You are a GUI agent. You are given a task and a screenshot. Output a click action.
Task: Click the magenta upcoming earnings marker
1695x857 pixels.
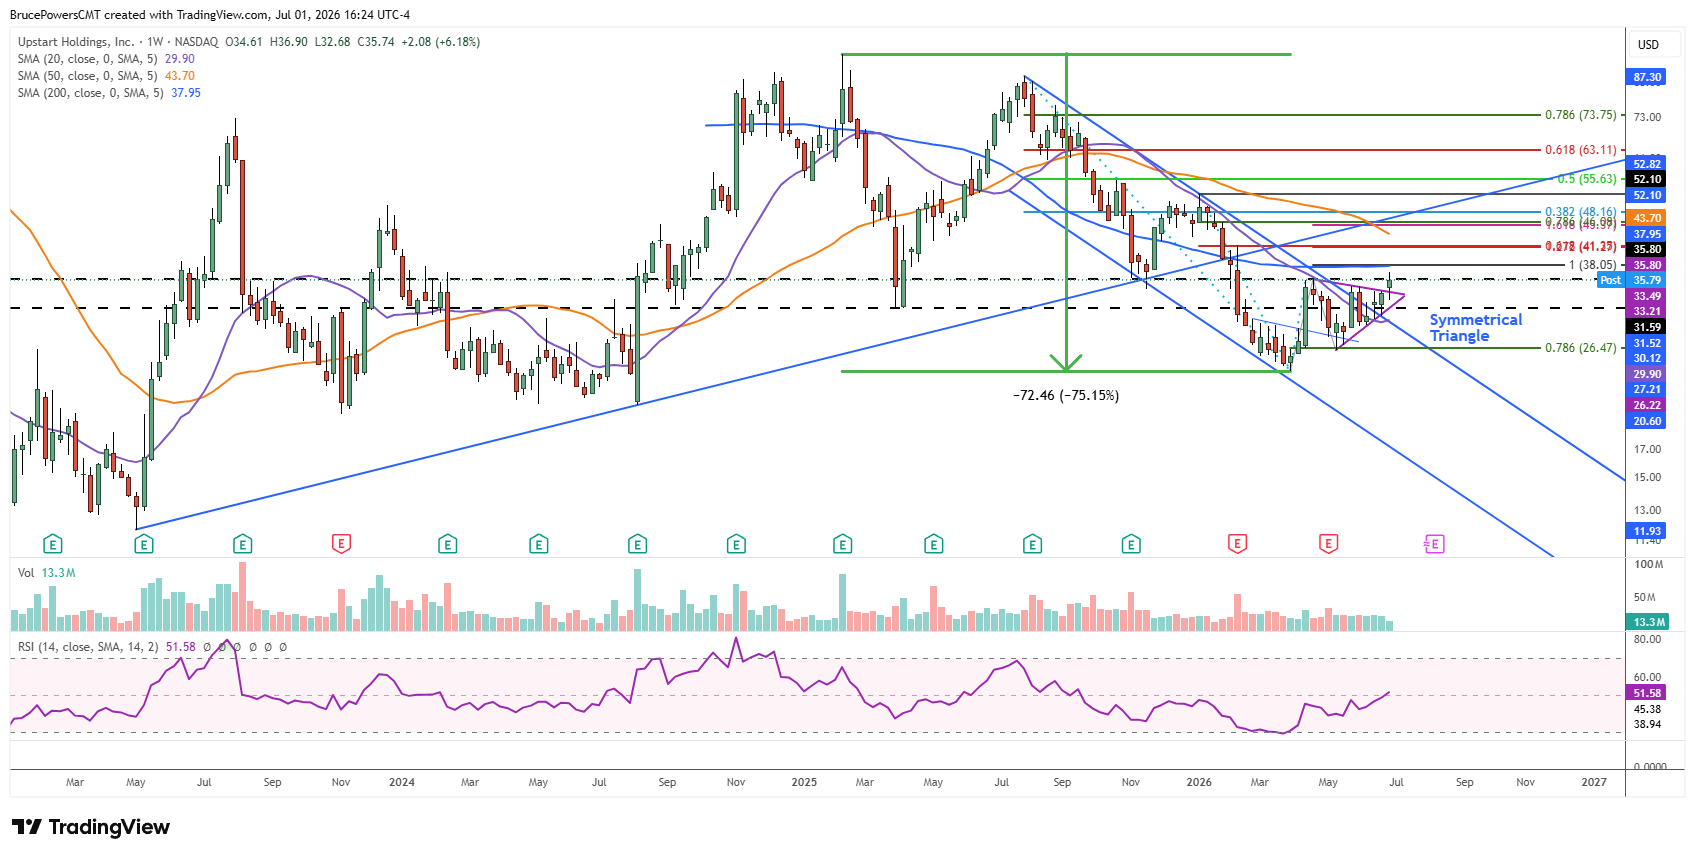tap(1434, 544)
